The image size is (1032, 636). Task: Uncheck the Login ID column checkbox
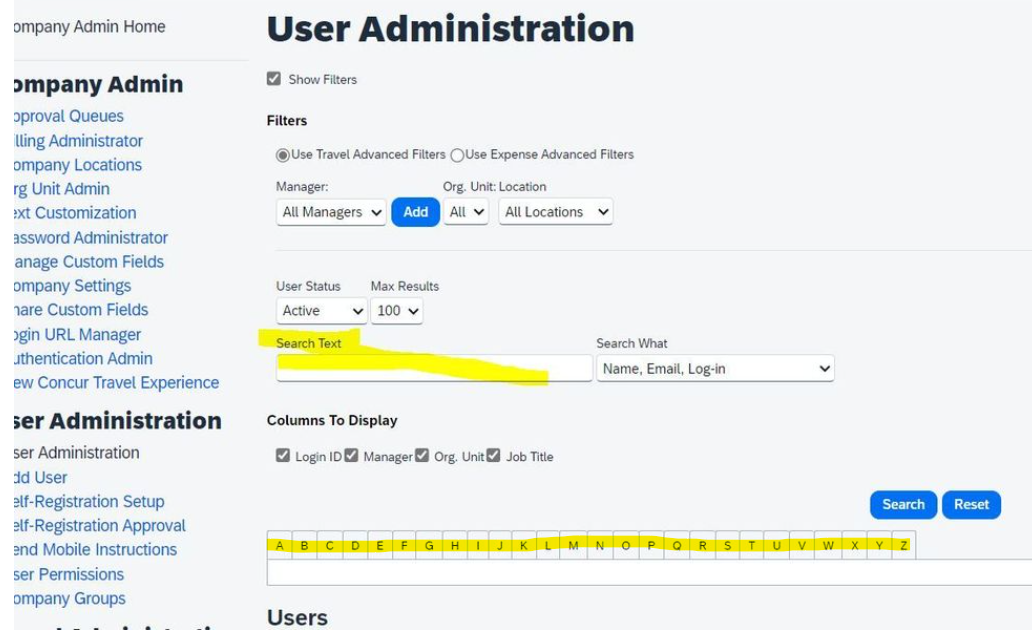click(283, 457)
